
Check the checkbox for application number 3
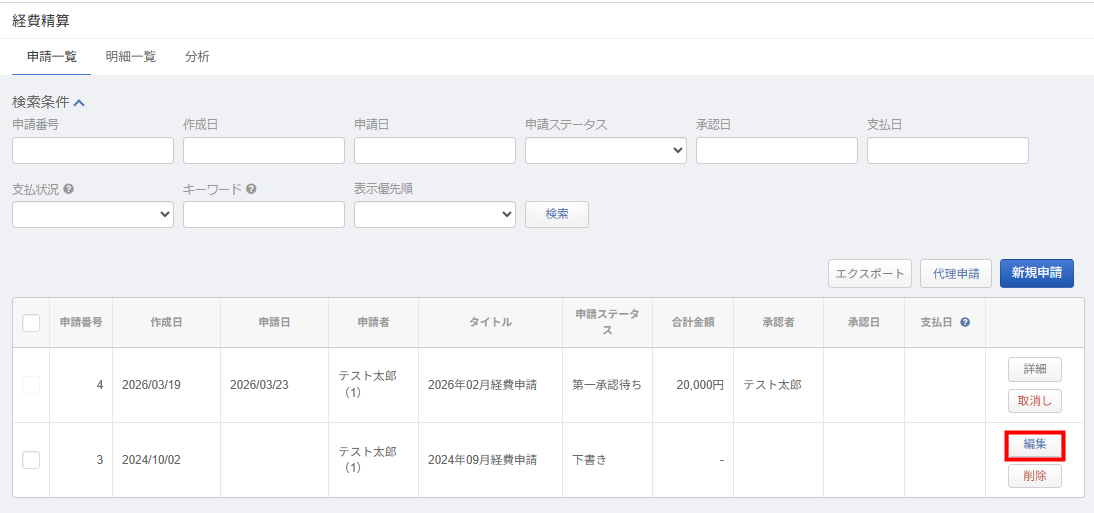pos(31,460)
